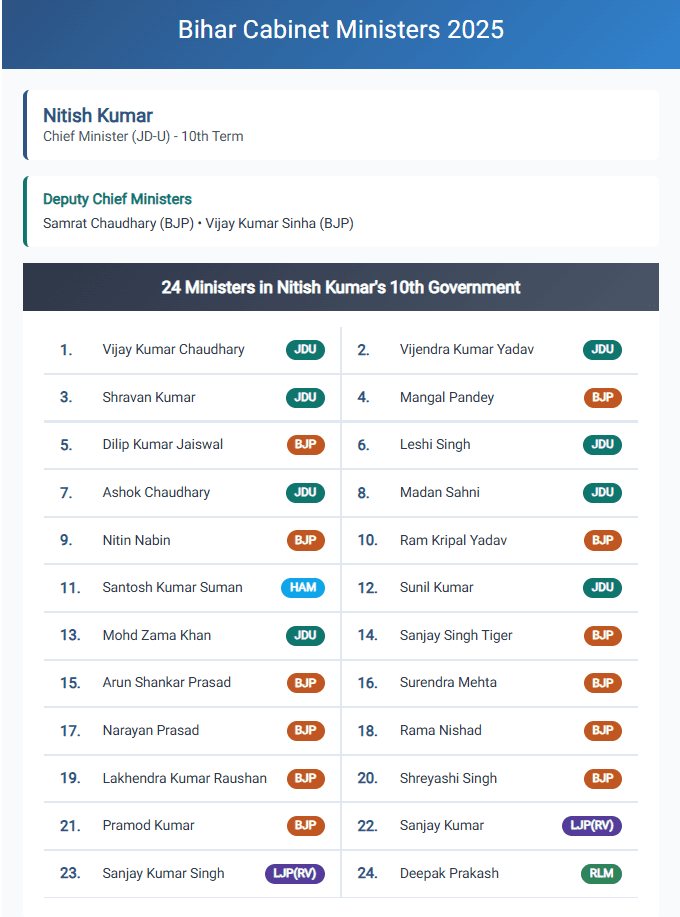Click minister name Surendra Mehta

pyautogui.click(x=448, y=683)
